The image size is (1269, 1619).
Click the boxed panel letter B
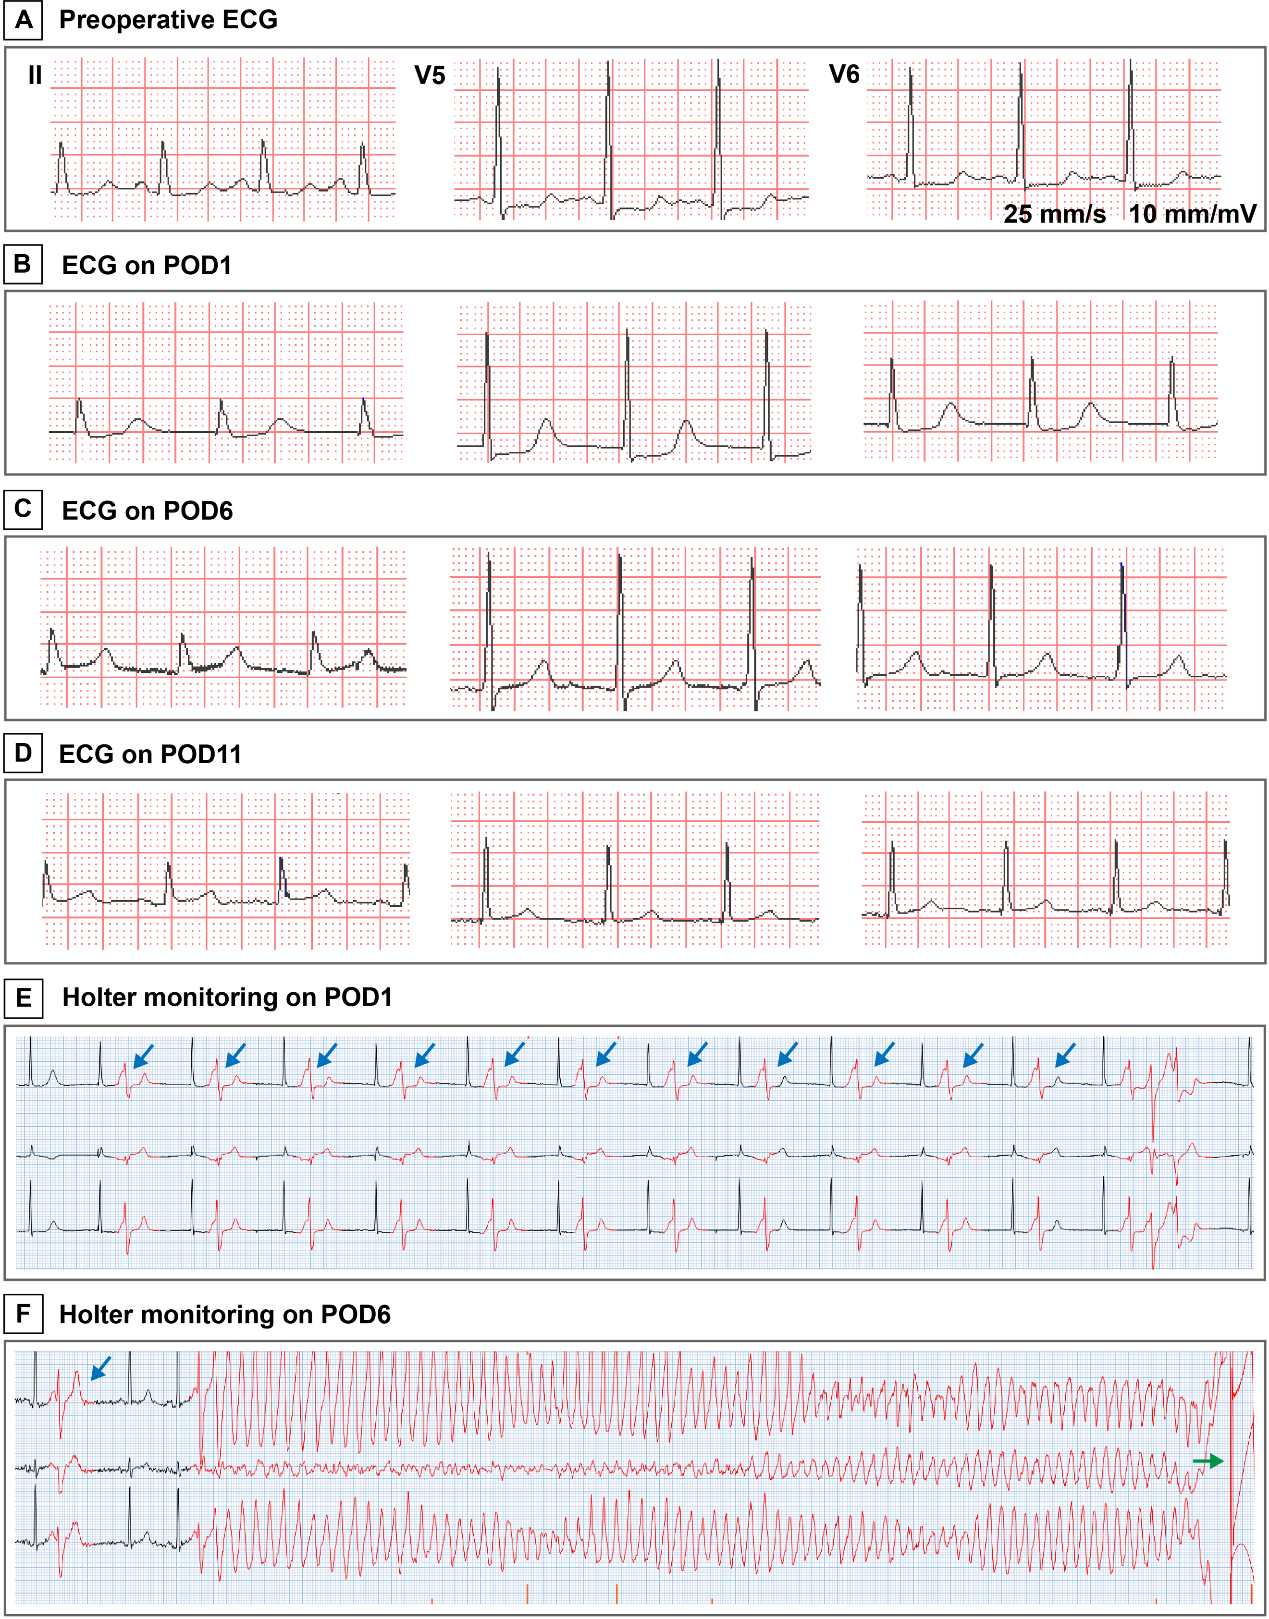click(23, 265)
